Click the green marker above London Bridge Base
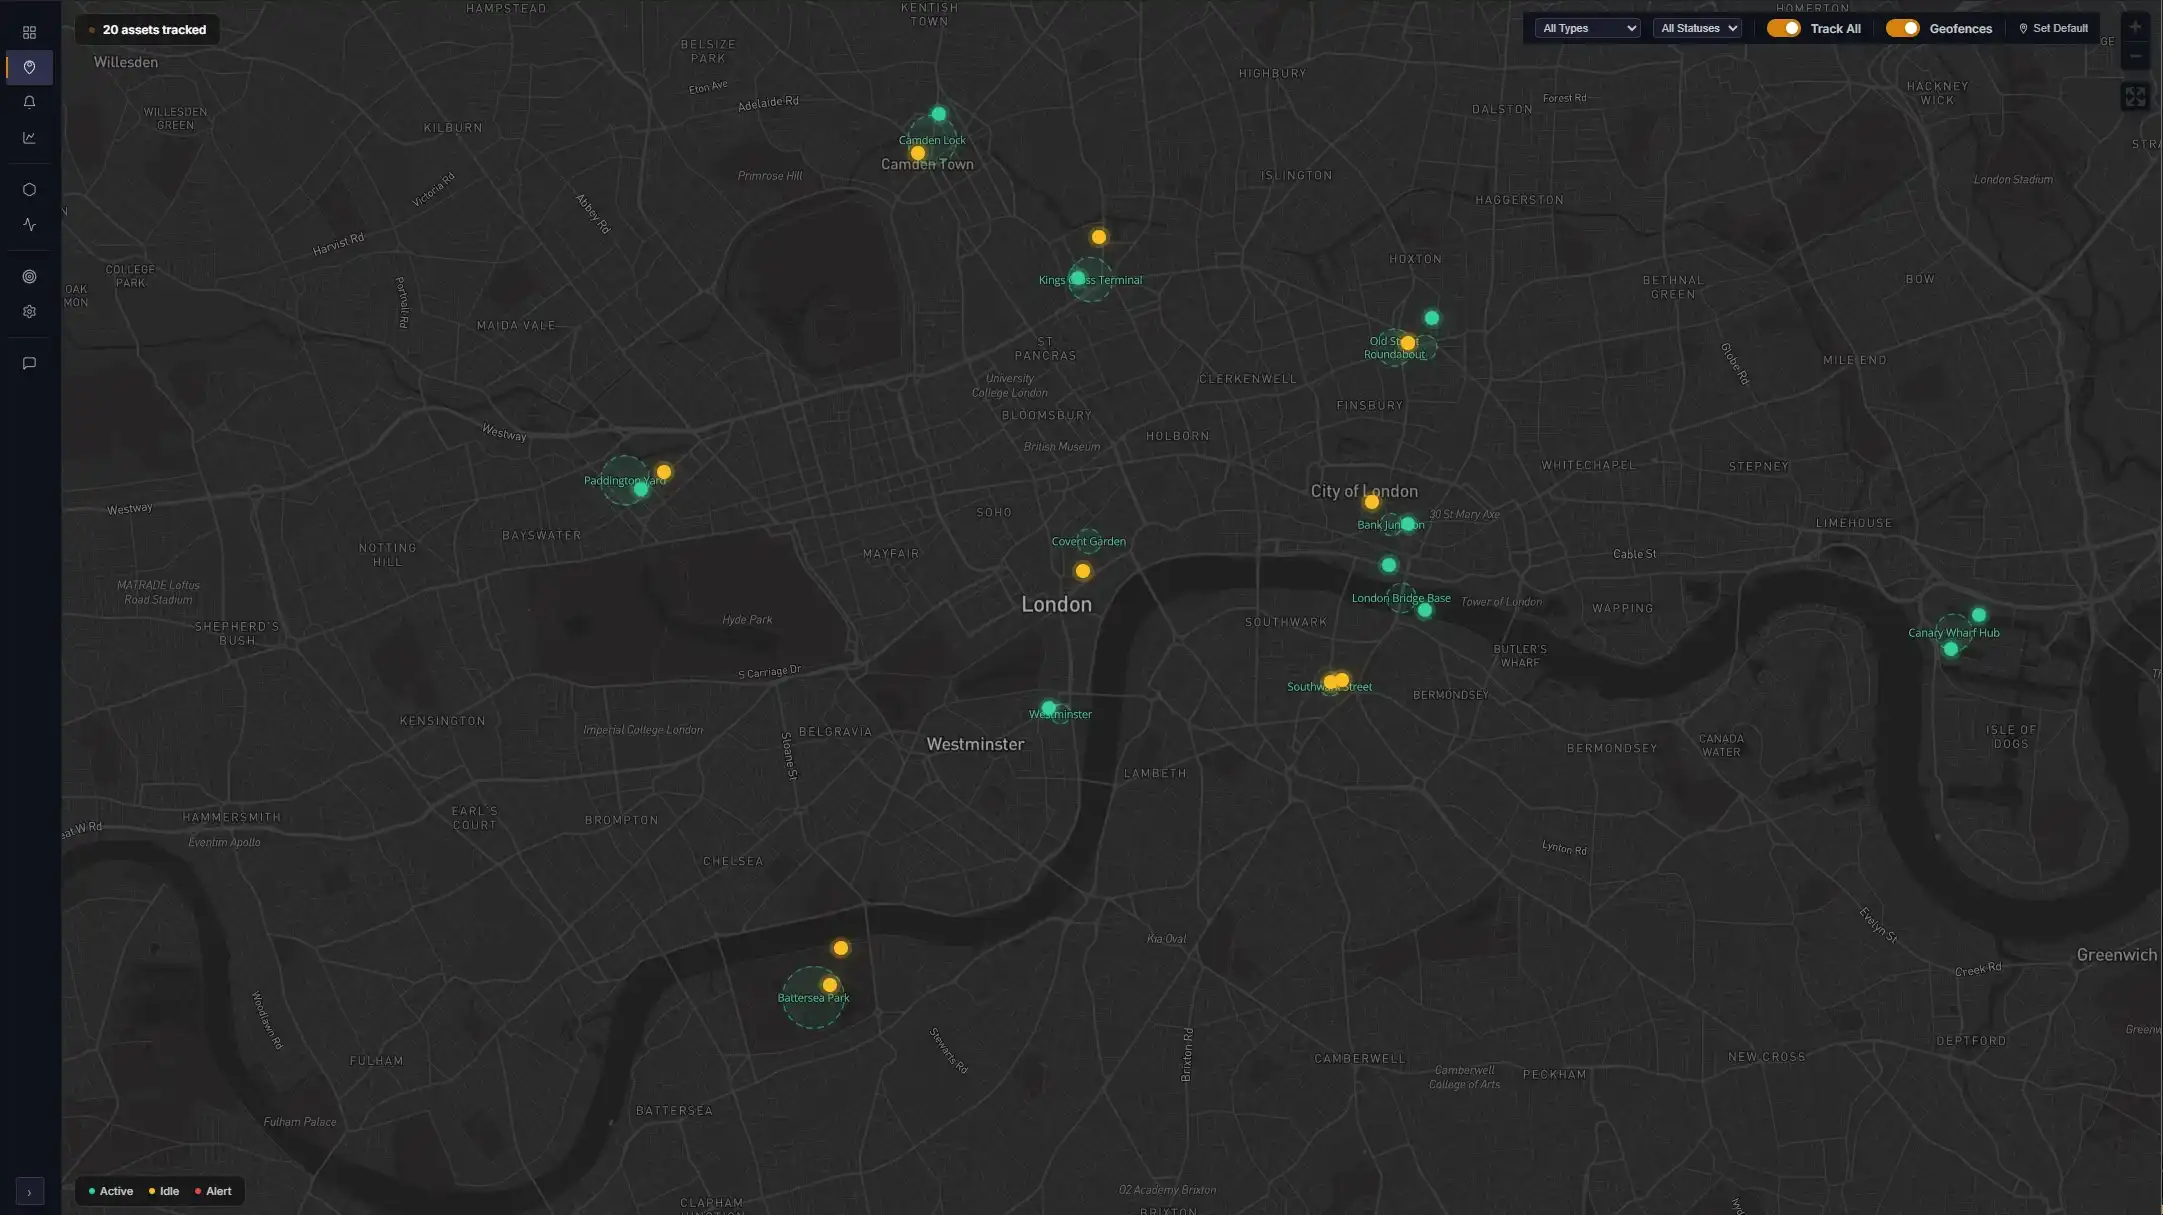The image size is (2163, 1215). click(x=1388, y=565)
